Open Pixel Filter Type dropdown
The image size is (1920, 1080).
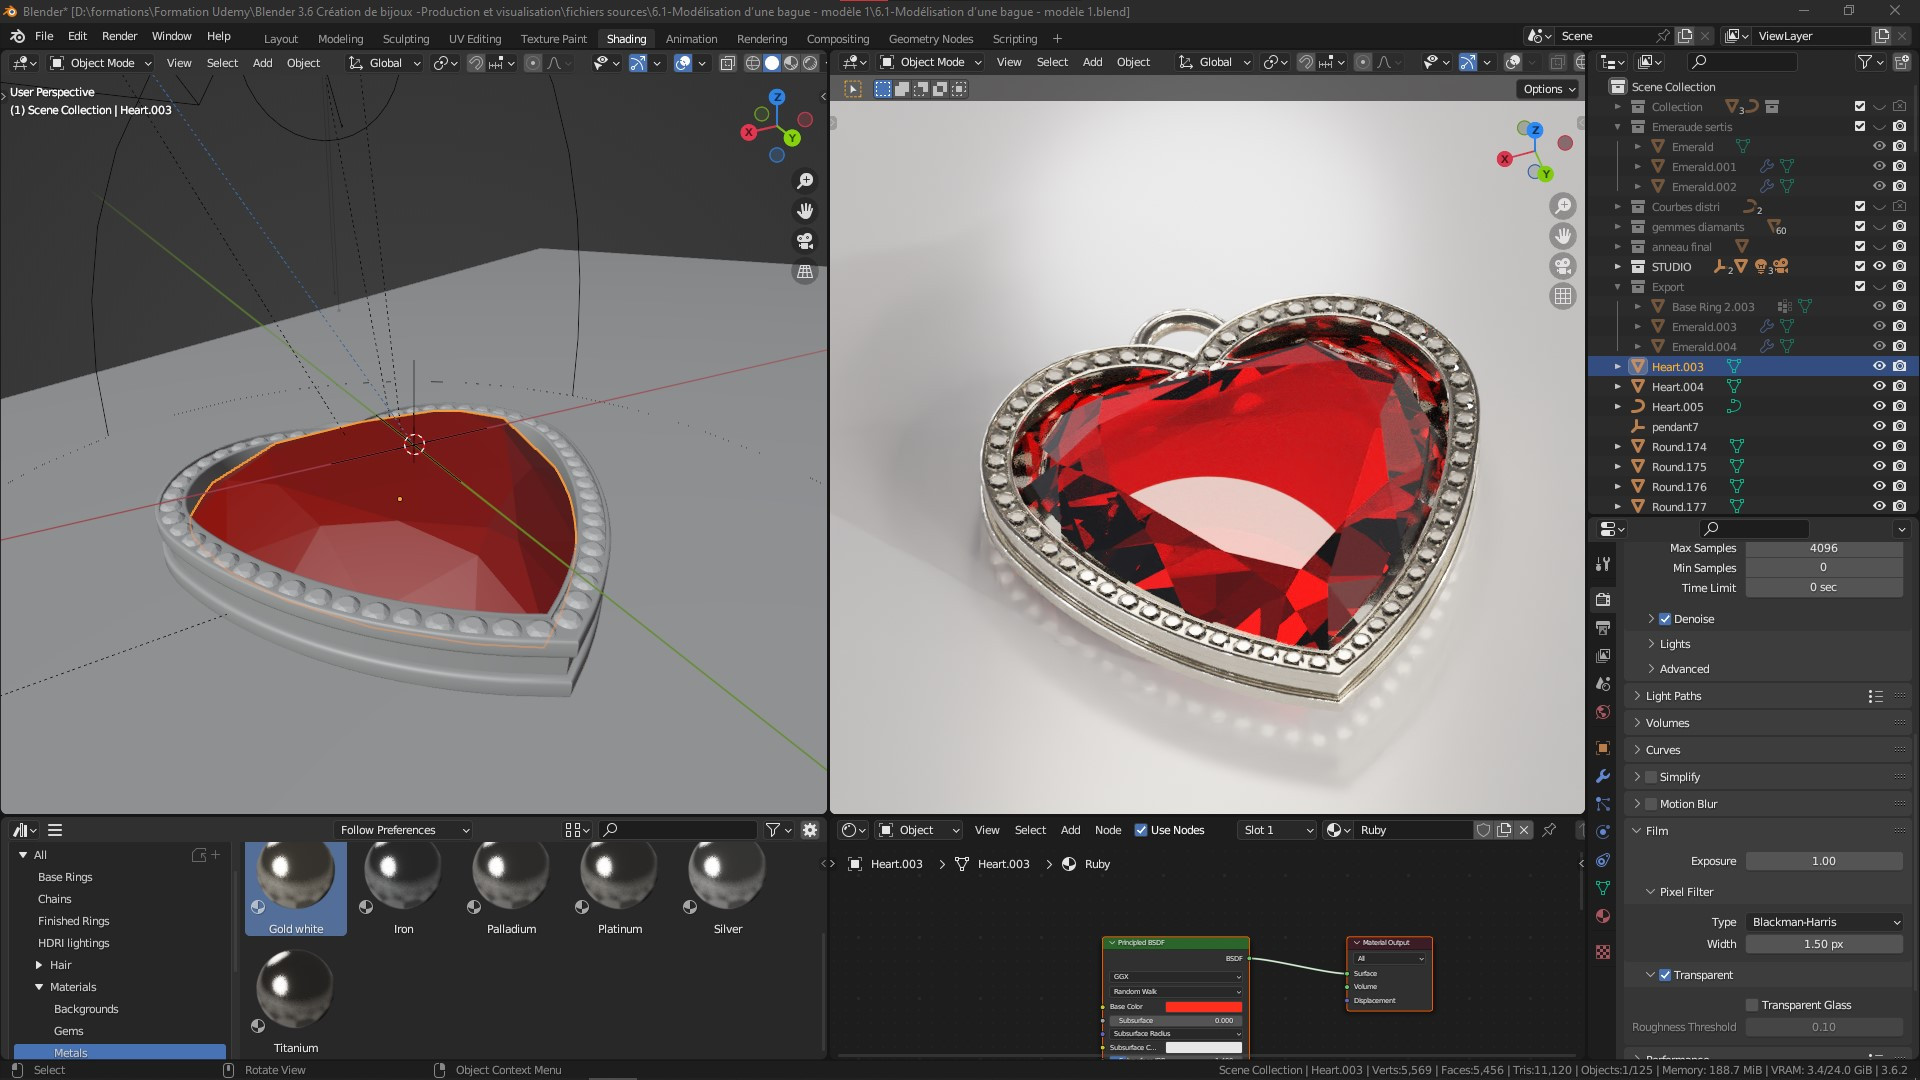click(1824, 922)
